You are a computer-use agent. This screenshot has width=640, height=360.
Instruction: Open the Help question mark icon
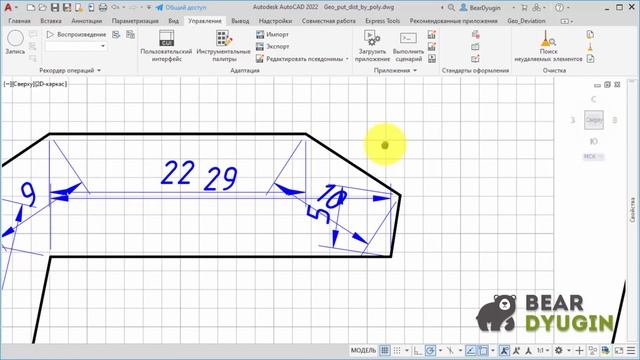point(560,7)
